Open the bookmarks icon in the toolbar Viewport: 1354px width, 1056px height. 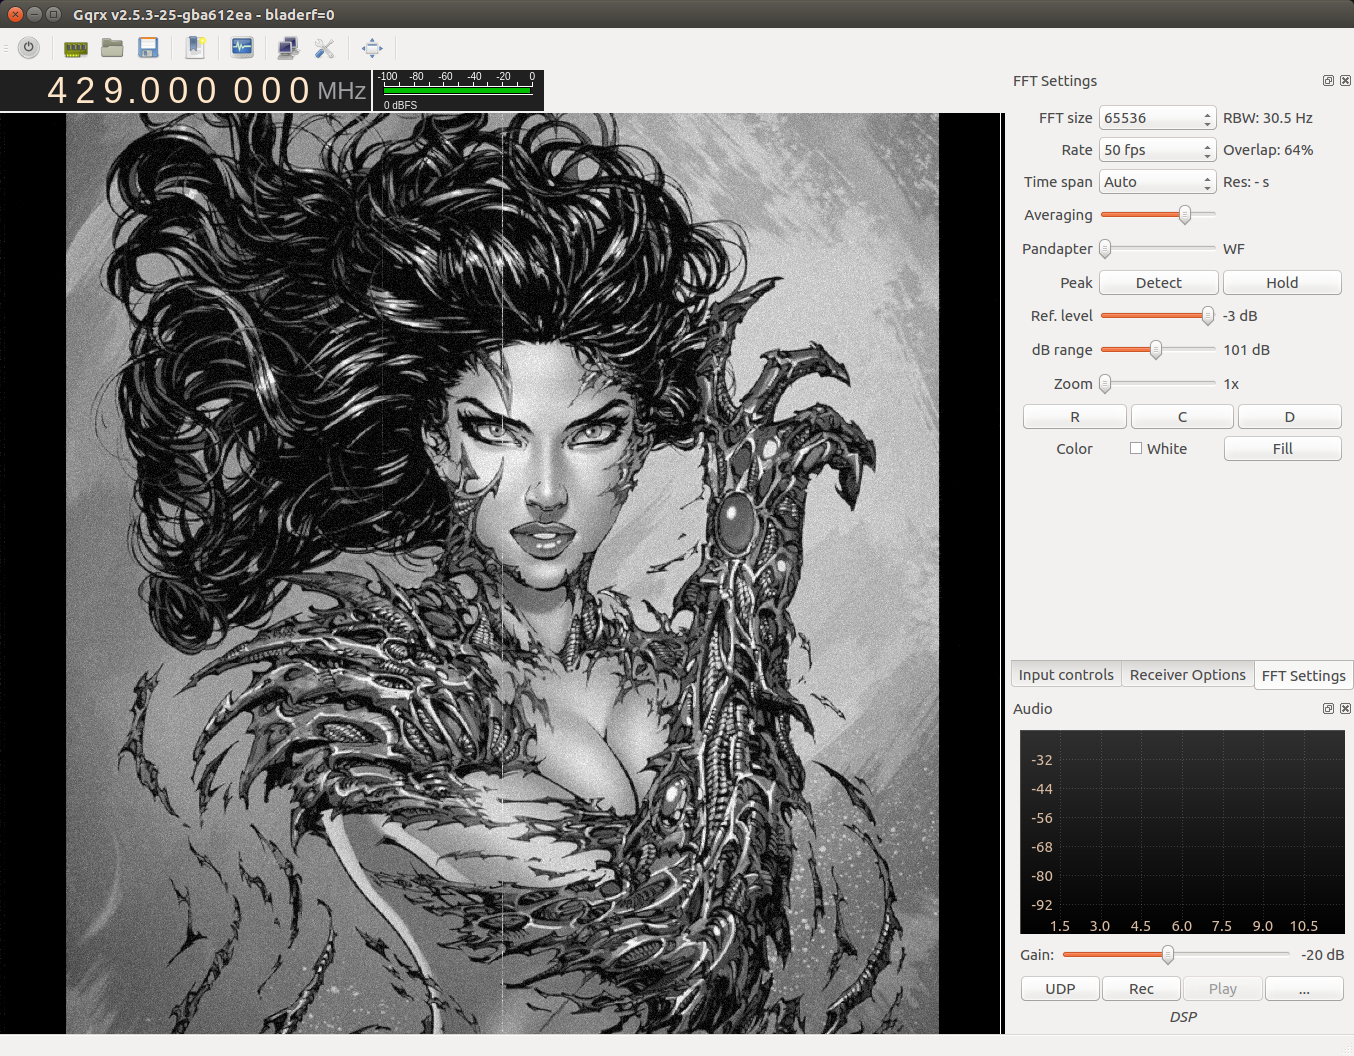[196, 48]
